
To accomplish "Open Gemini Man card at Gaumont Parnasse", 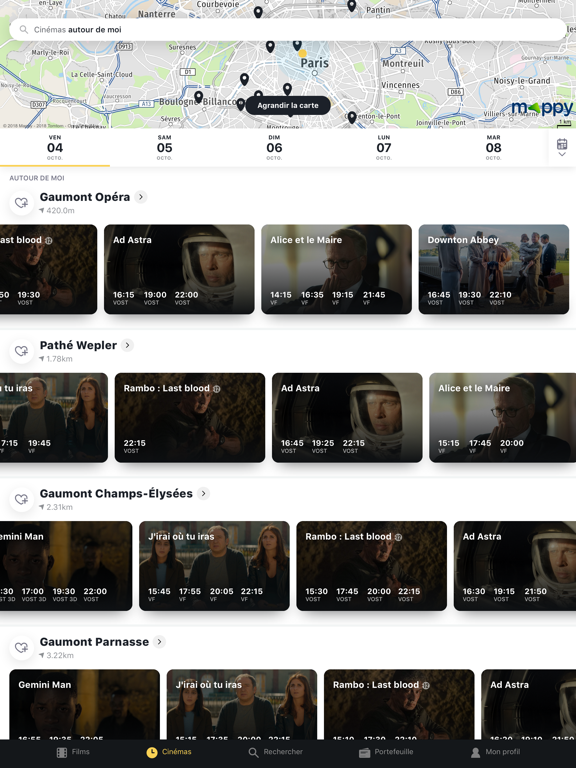I will [x=84, y=704].
